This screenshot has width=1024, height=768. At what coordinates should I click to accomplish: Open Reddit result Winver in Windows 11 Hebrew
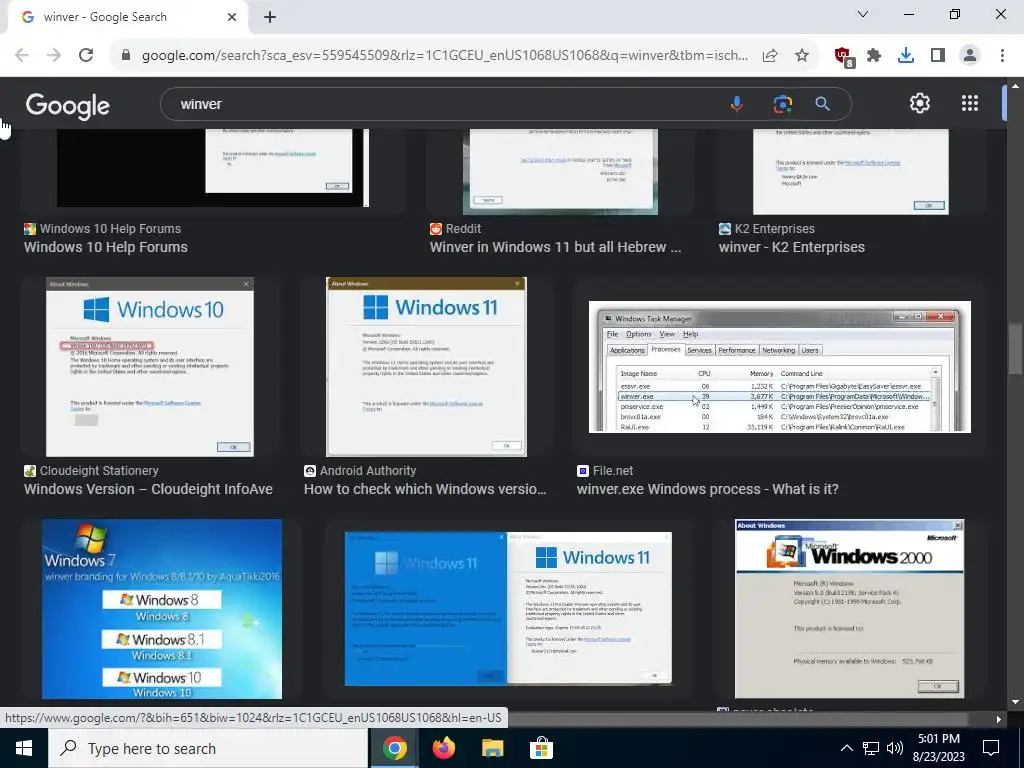556,247
